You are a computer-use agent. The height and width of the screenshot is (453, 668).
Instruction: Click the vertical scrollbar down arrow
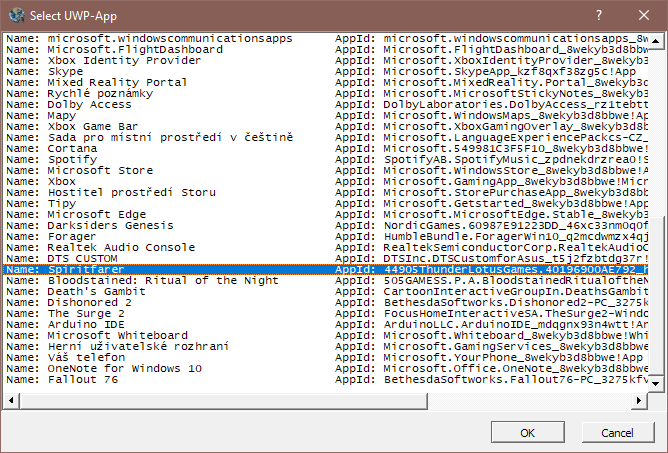[656, 384]
